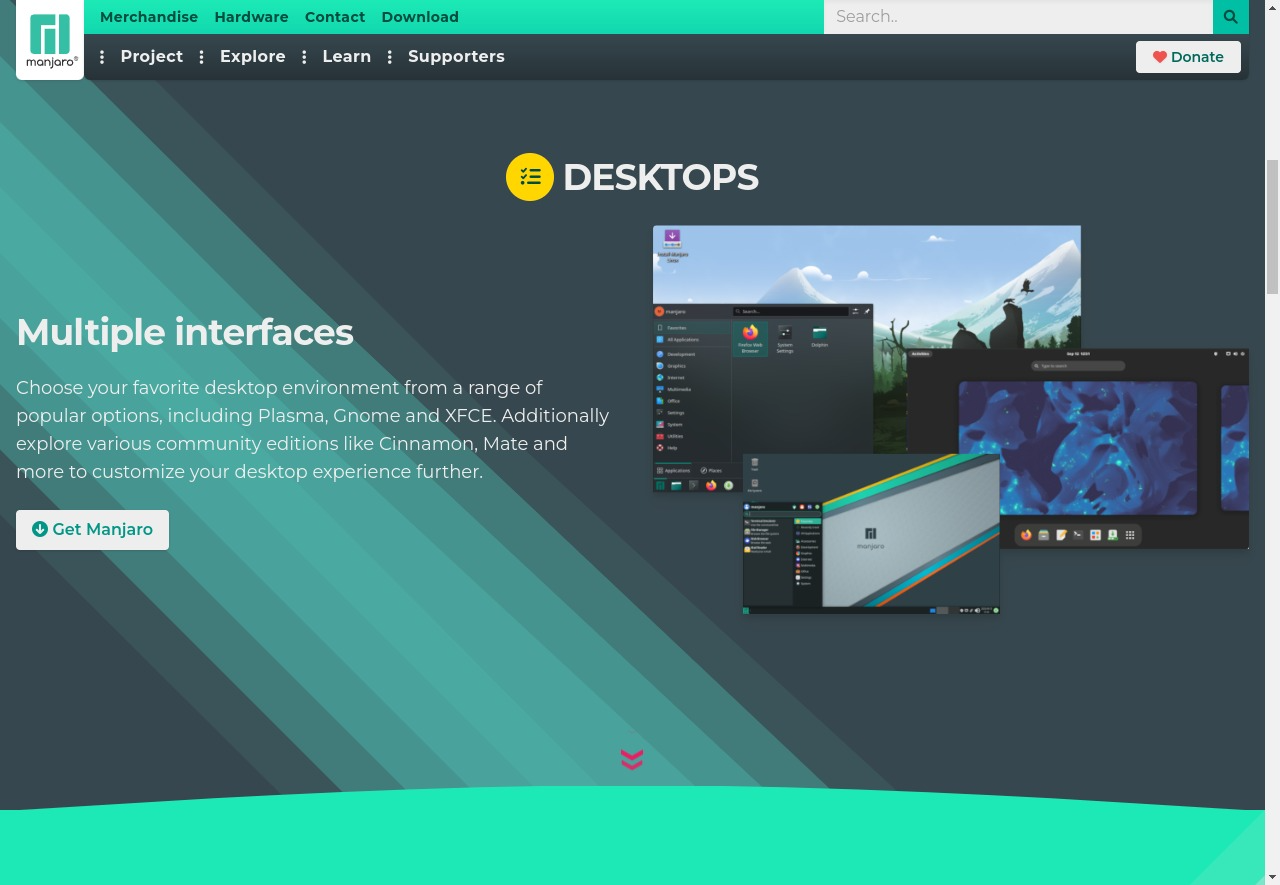Click the Get Manjaro button
This screenshot has width=1280, height=885.
coord(92,529)
